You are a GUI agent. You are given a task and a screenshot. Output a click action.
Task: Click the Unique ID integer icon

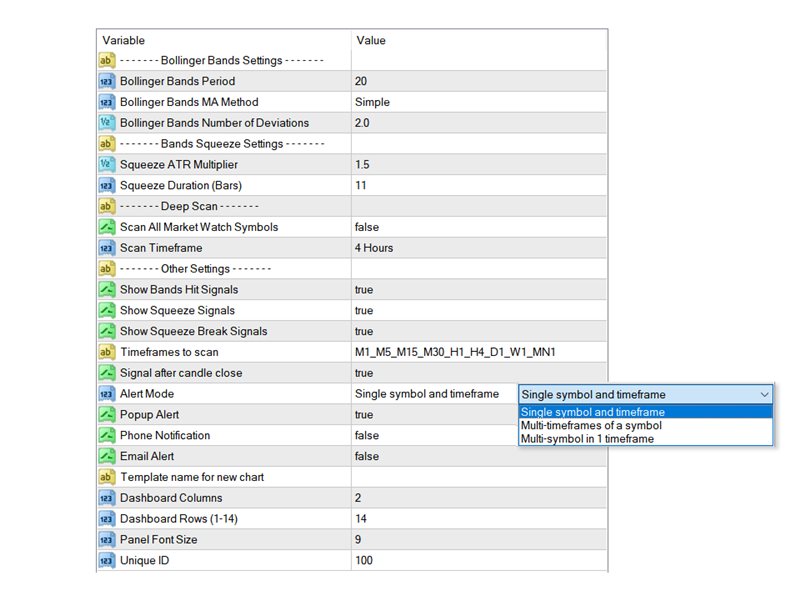[106, 560]
